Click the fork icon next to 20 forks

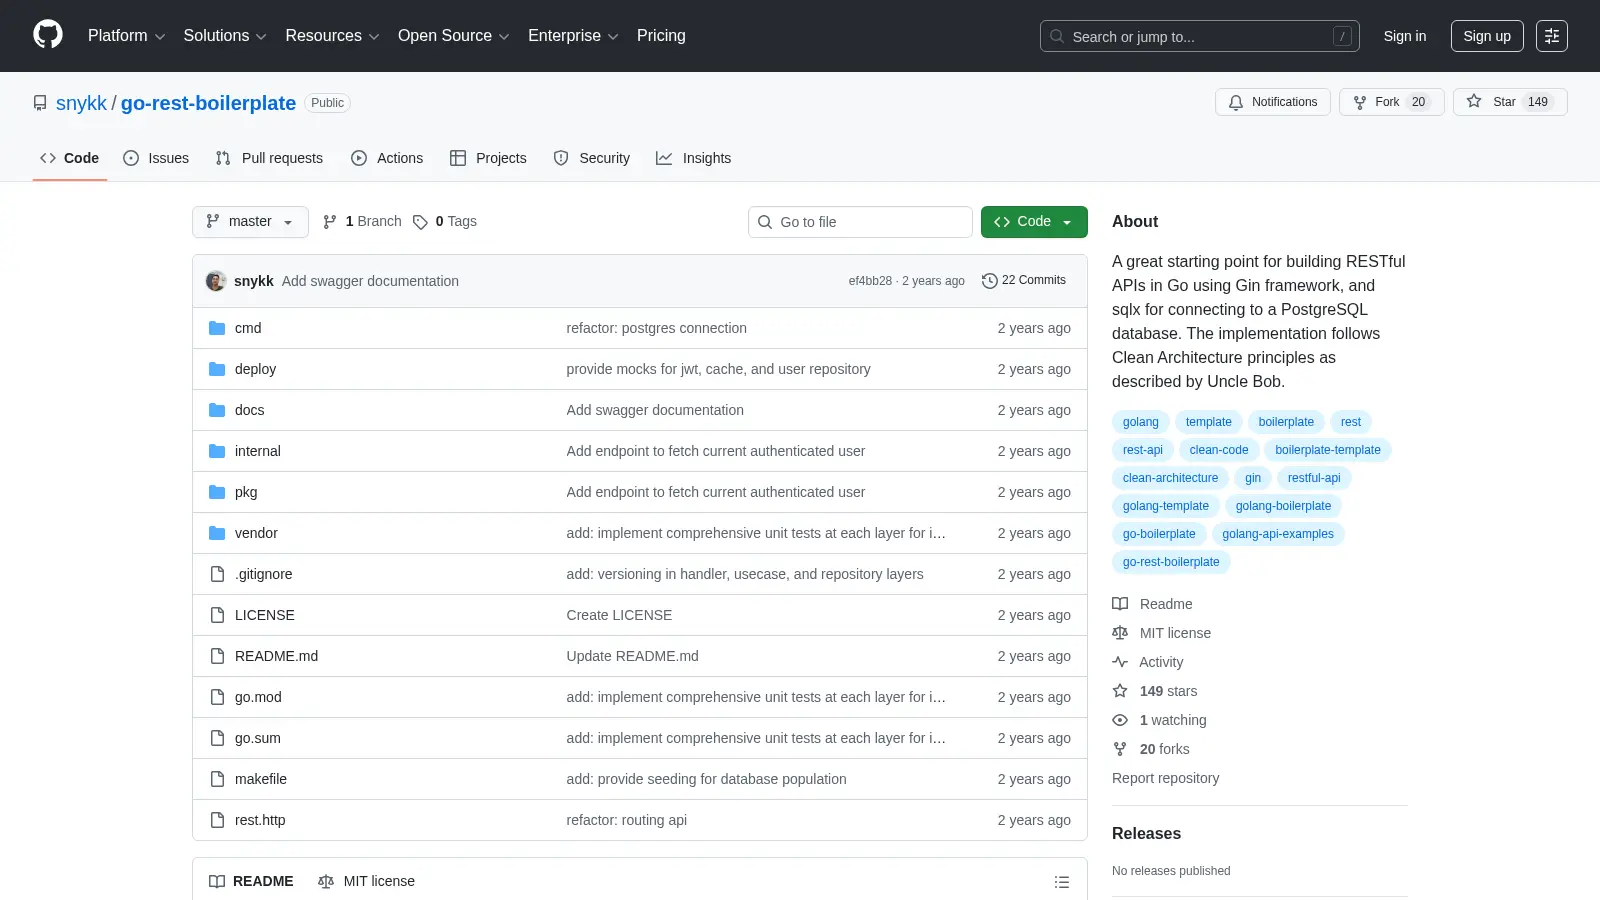coord(1120,749)
